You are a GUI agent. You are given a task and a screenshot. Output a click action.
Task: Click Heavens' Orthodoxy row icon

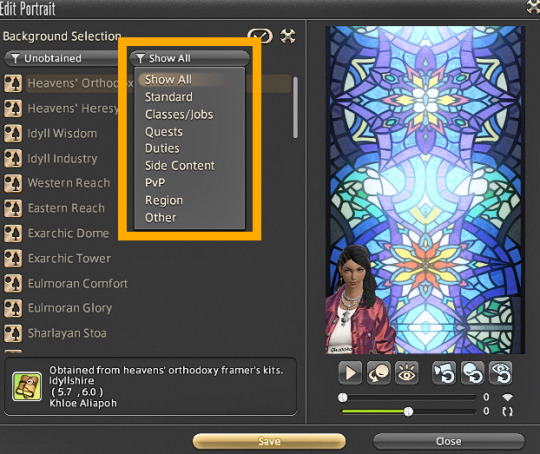[13, 83]
